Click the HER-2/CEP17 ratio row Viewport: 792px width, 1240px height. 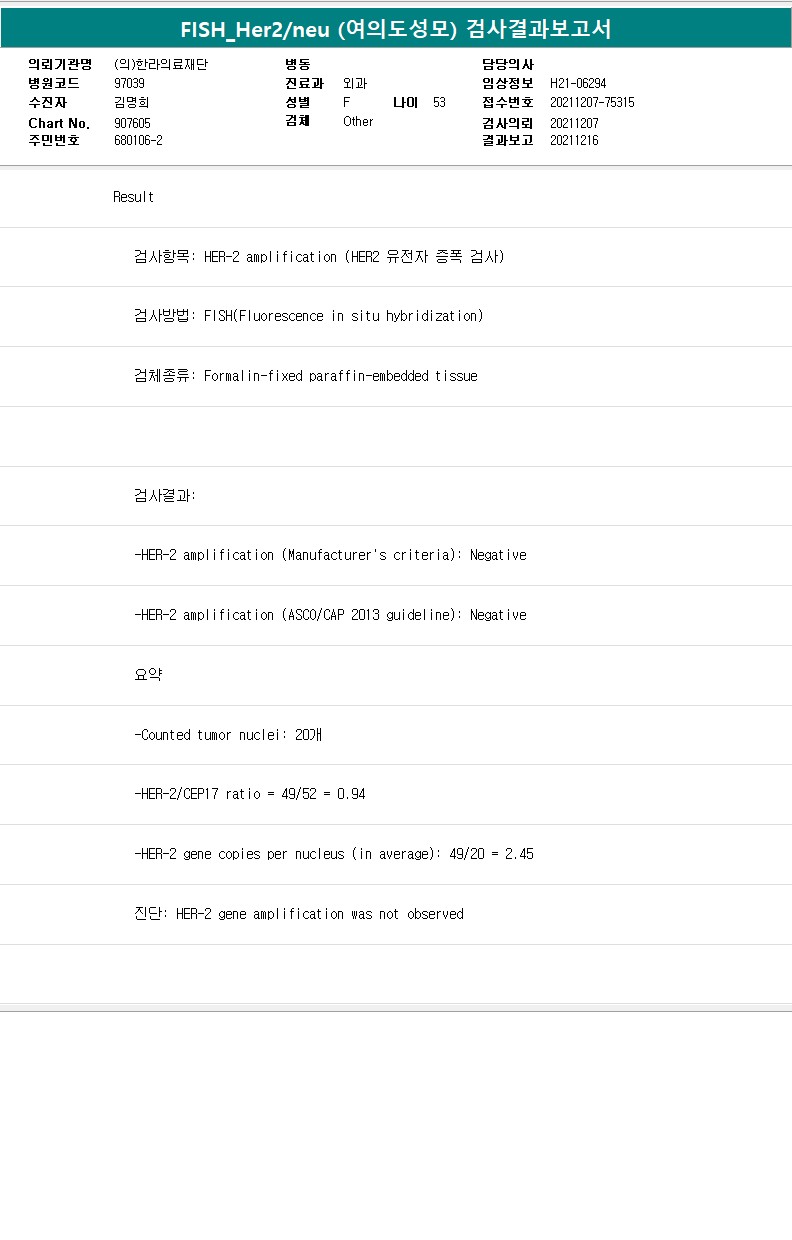click(249, 794)
